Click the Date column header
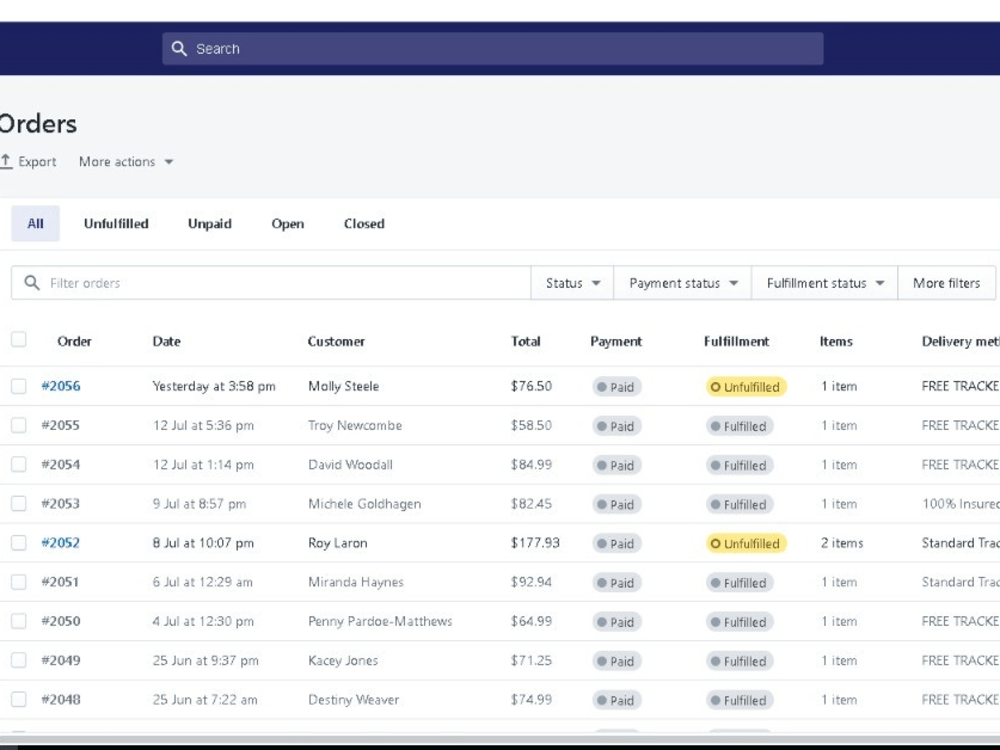Viewport: 1000px width, 750px height. 166,341
